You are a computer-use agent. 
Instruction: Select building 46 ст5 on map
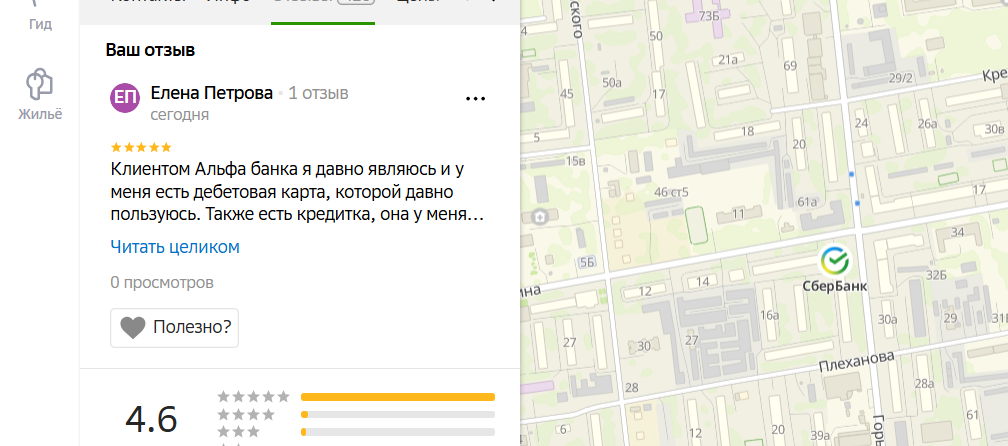pos(670,192)
